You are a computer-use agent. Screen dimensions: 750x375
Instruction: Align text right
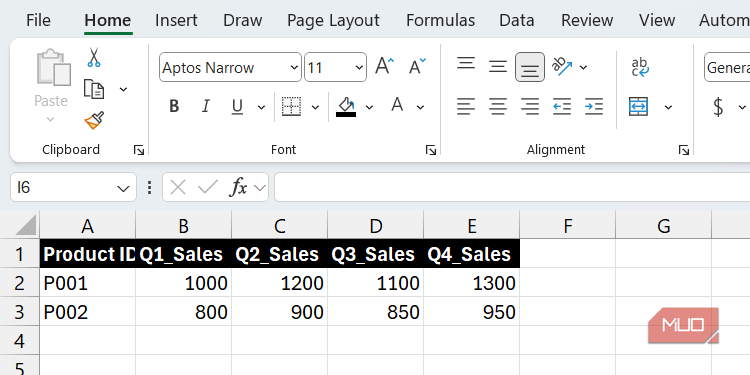(x=529, y=106)
